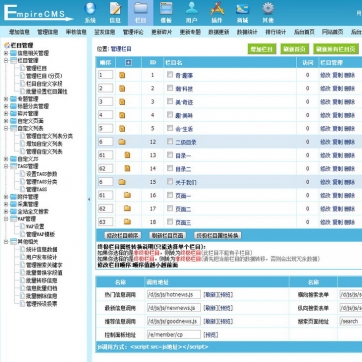Expand the 专题管理 tree node
362x362 pixels.
click(x=6, y=99)
